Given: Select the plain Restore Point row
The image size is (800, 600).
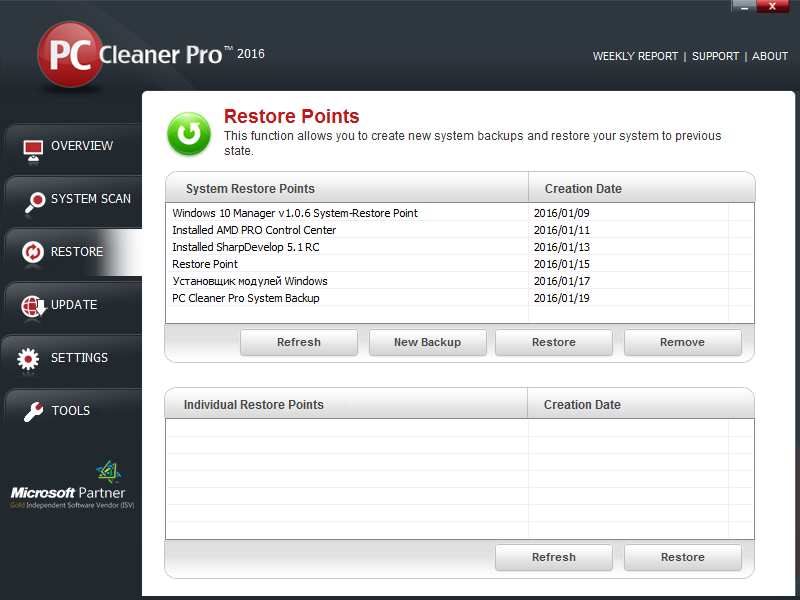Looking at the screenshot, I should (x=459, y=264).
